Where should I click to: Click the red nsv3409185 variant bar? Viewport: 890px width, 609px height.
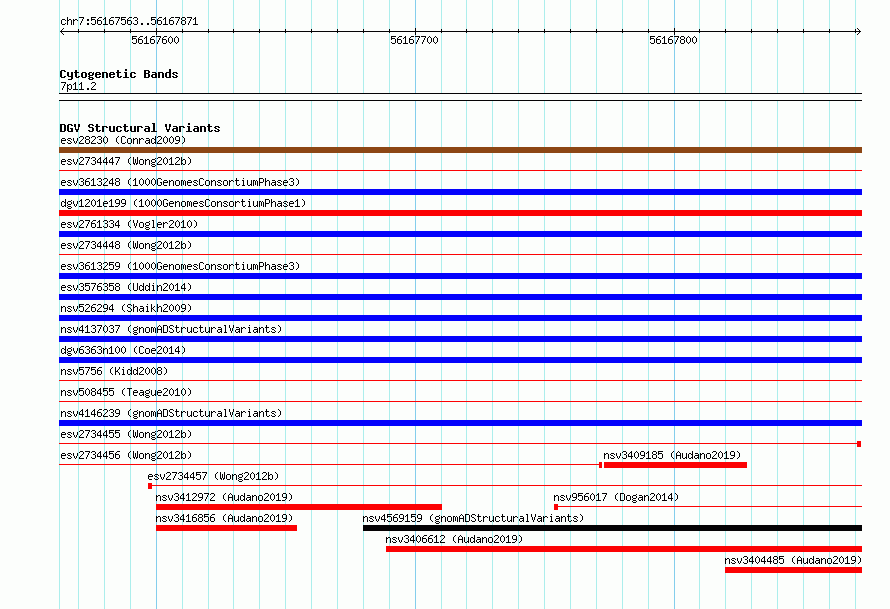pos(675,465)
